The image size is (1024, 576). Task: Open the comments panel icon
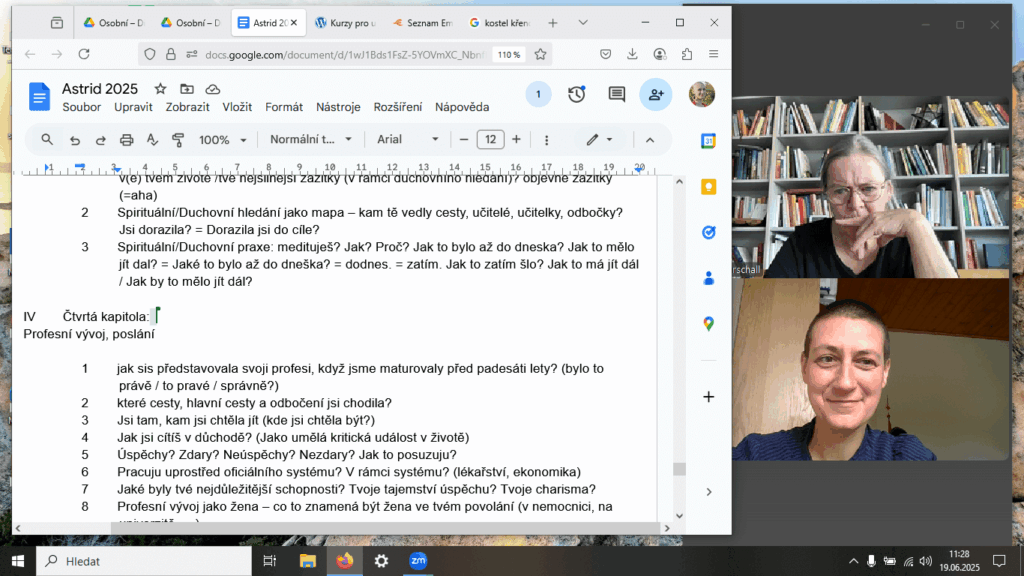[617, 94]
